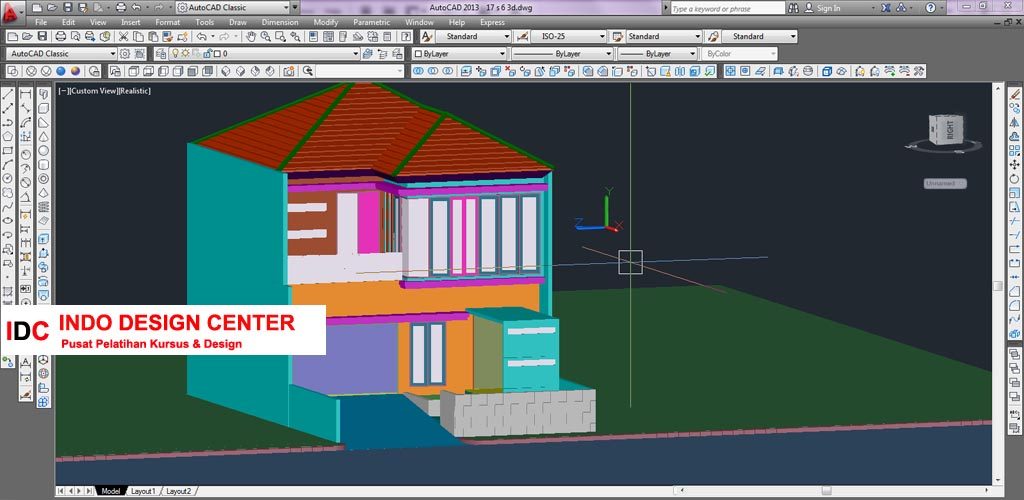Open the Unnamed UCS dropdown below ViewCube
The image size is (1024, 500).
945,183
